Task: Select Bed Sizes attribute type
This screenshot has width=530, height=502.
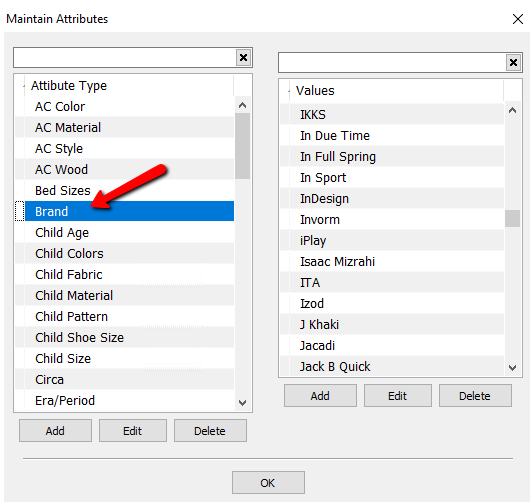Action: 124,190
